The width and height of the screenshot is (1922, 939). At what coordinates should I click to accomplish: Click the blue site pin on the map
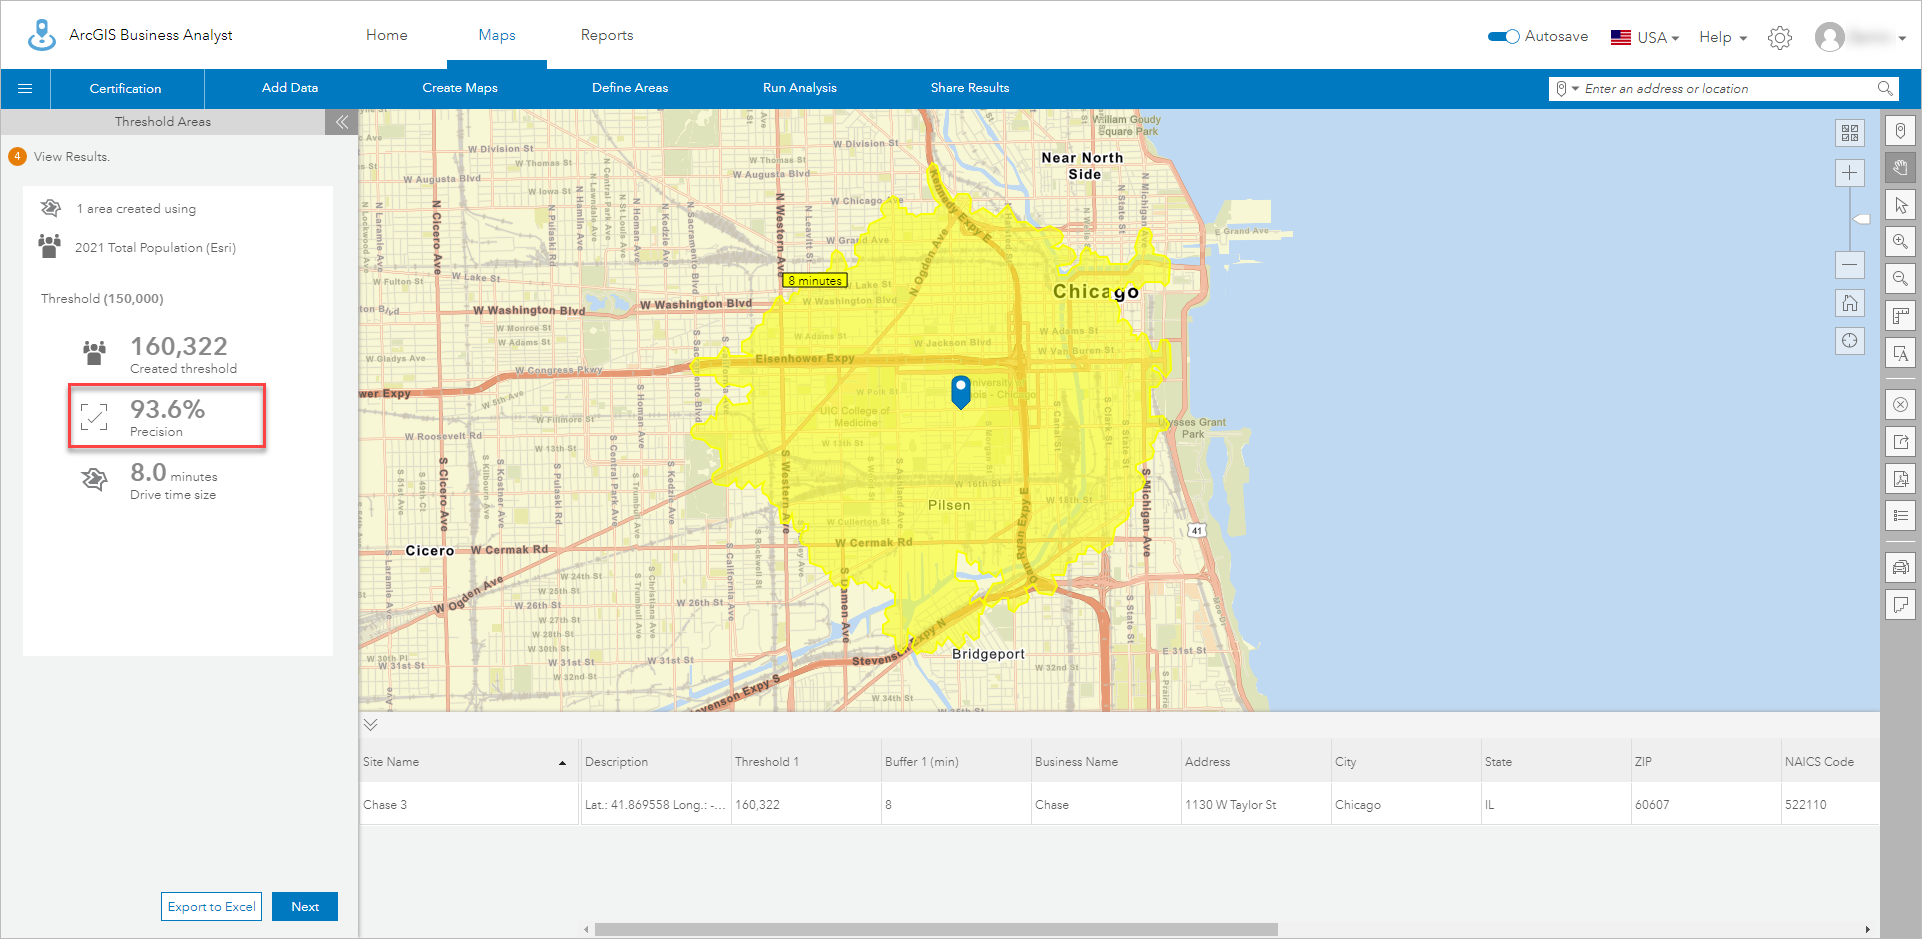(x=961, y=391)
